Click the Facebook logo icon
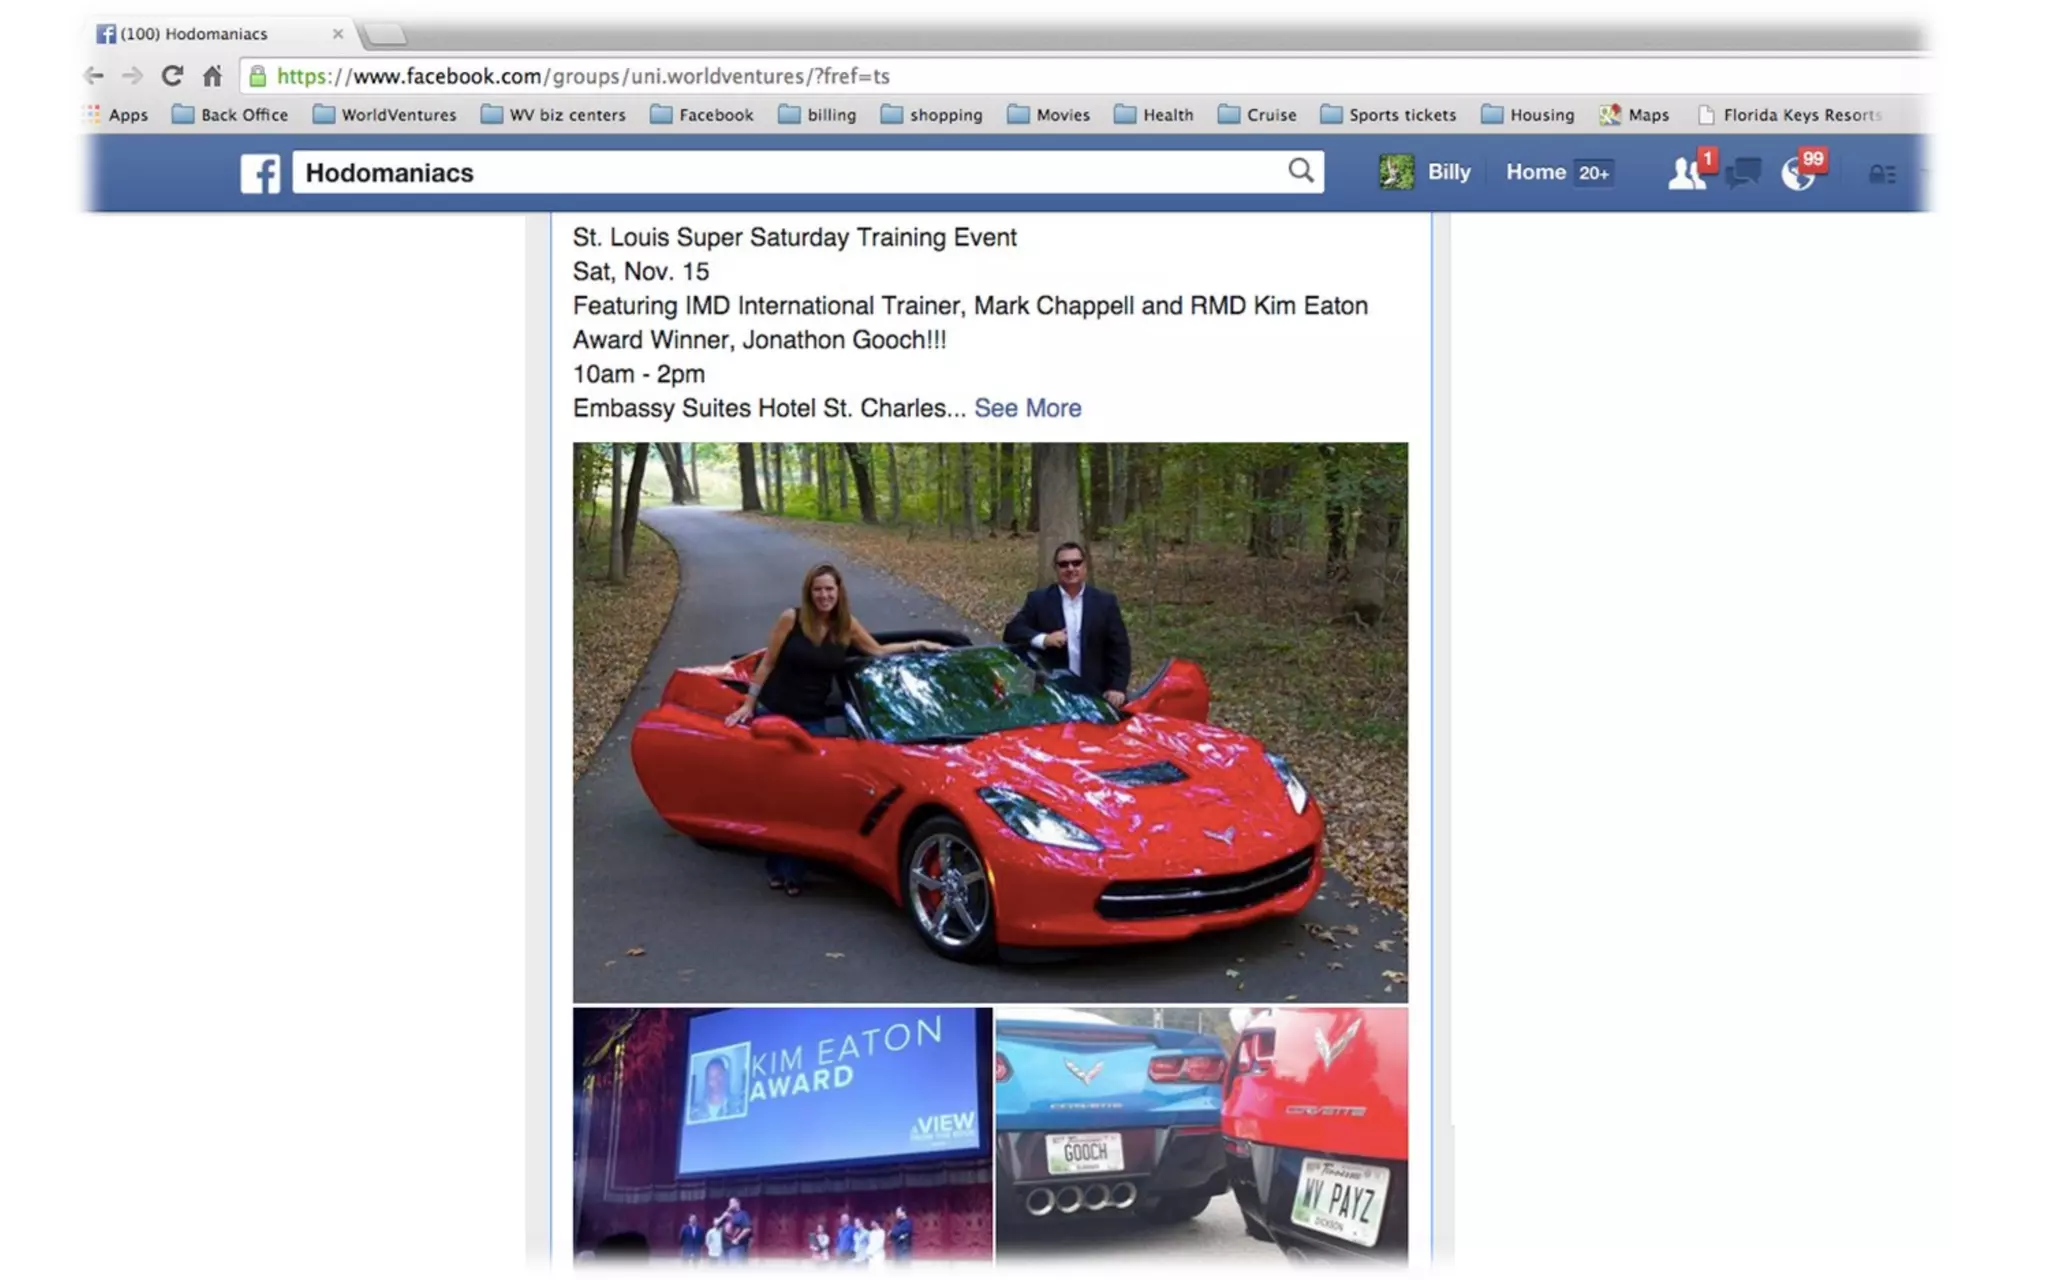This screenshot has height=1280, width=2048. pos(260,173)
